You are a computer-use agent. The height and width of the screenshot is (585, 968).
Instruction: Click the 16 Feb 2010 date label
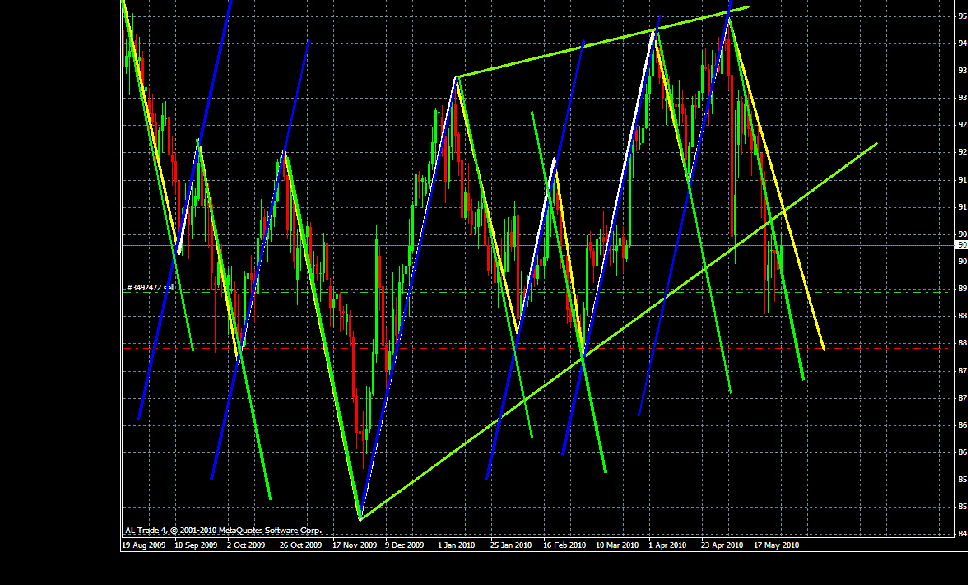click(x=563, y=546)
